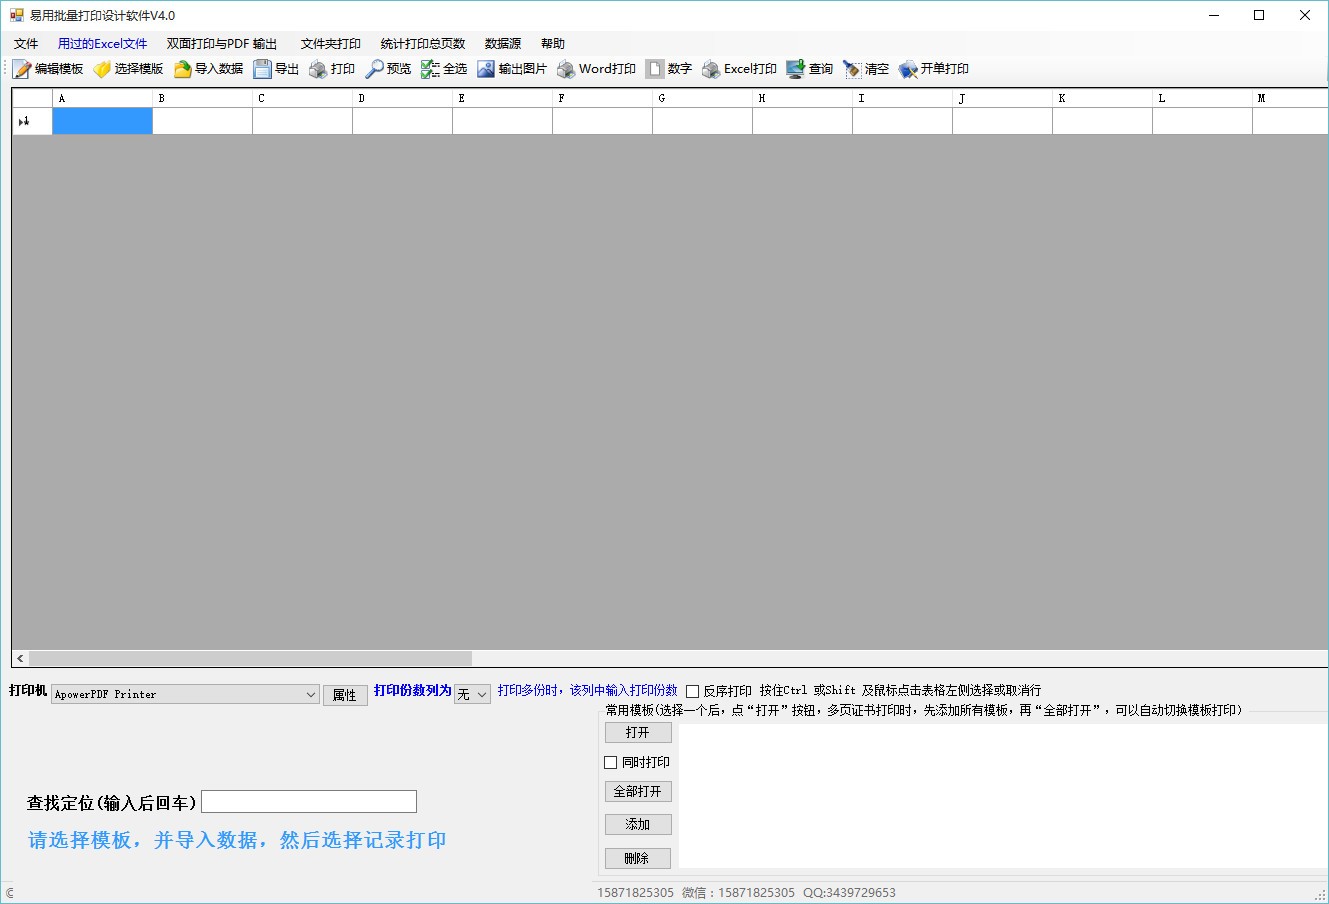Click the 清空 clear icon
1329x904 pixels.
coord(852,69)
